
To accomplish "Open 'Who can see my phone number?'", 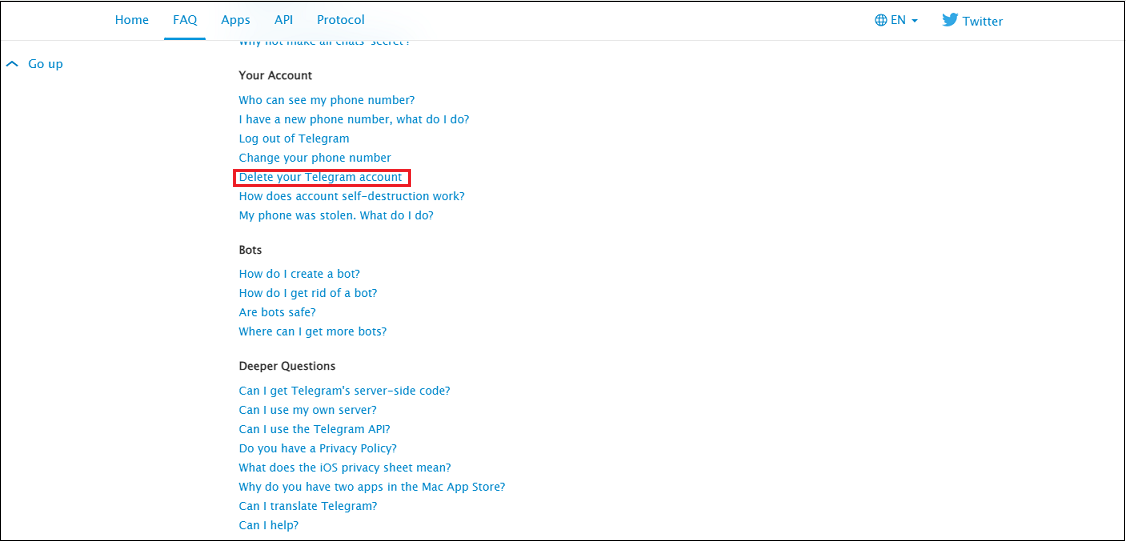I will (x=327, y=100).
